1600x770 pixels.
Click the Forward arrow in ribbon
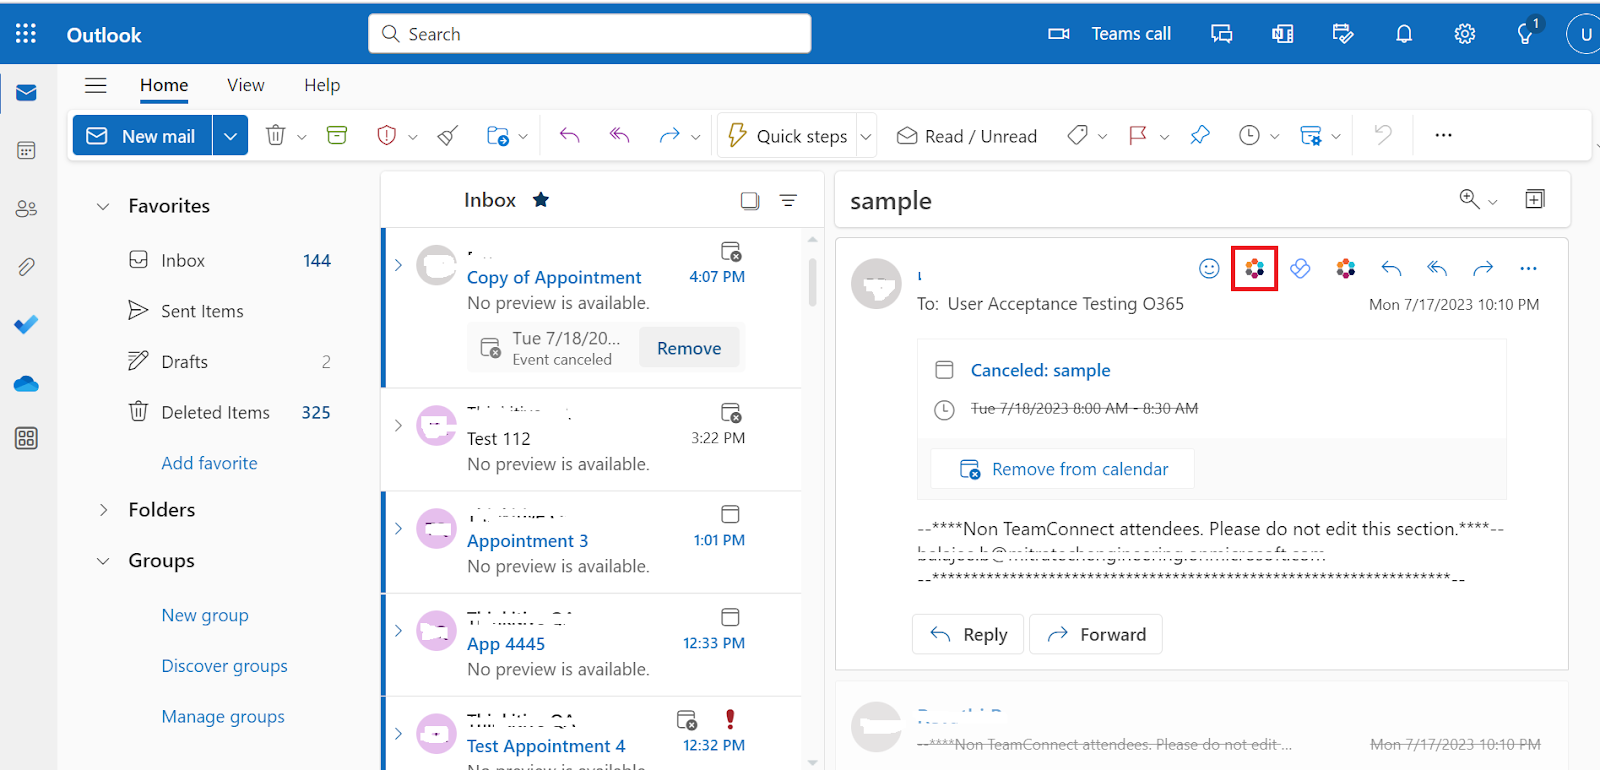669,135
